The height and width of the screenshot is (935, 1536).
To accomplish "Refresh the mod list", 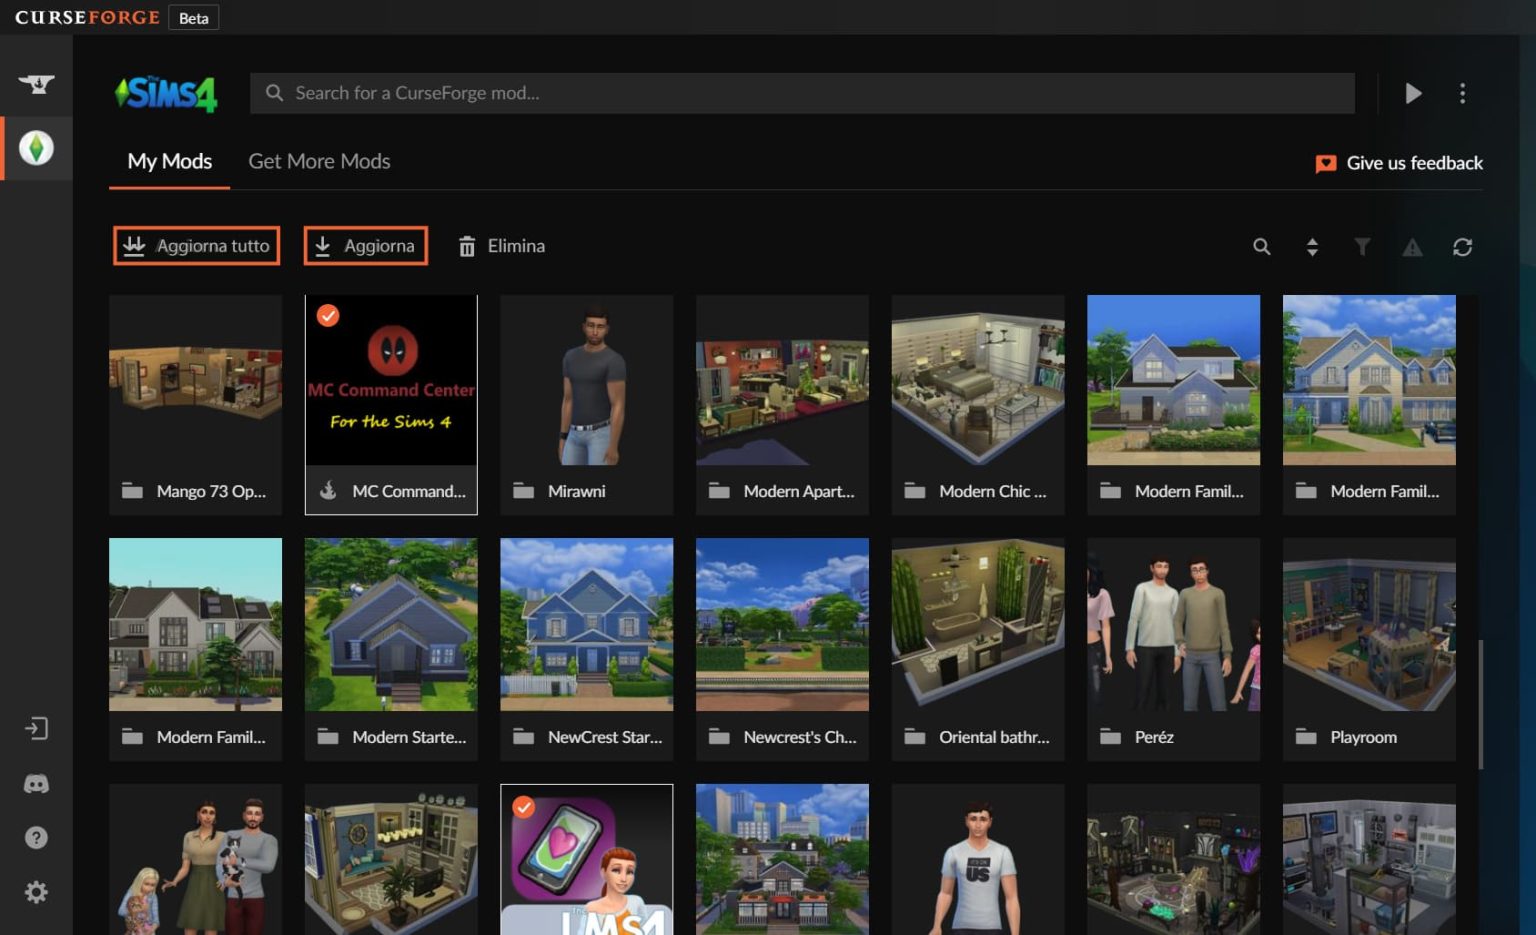I will point(1463,246).
